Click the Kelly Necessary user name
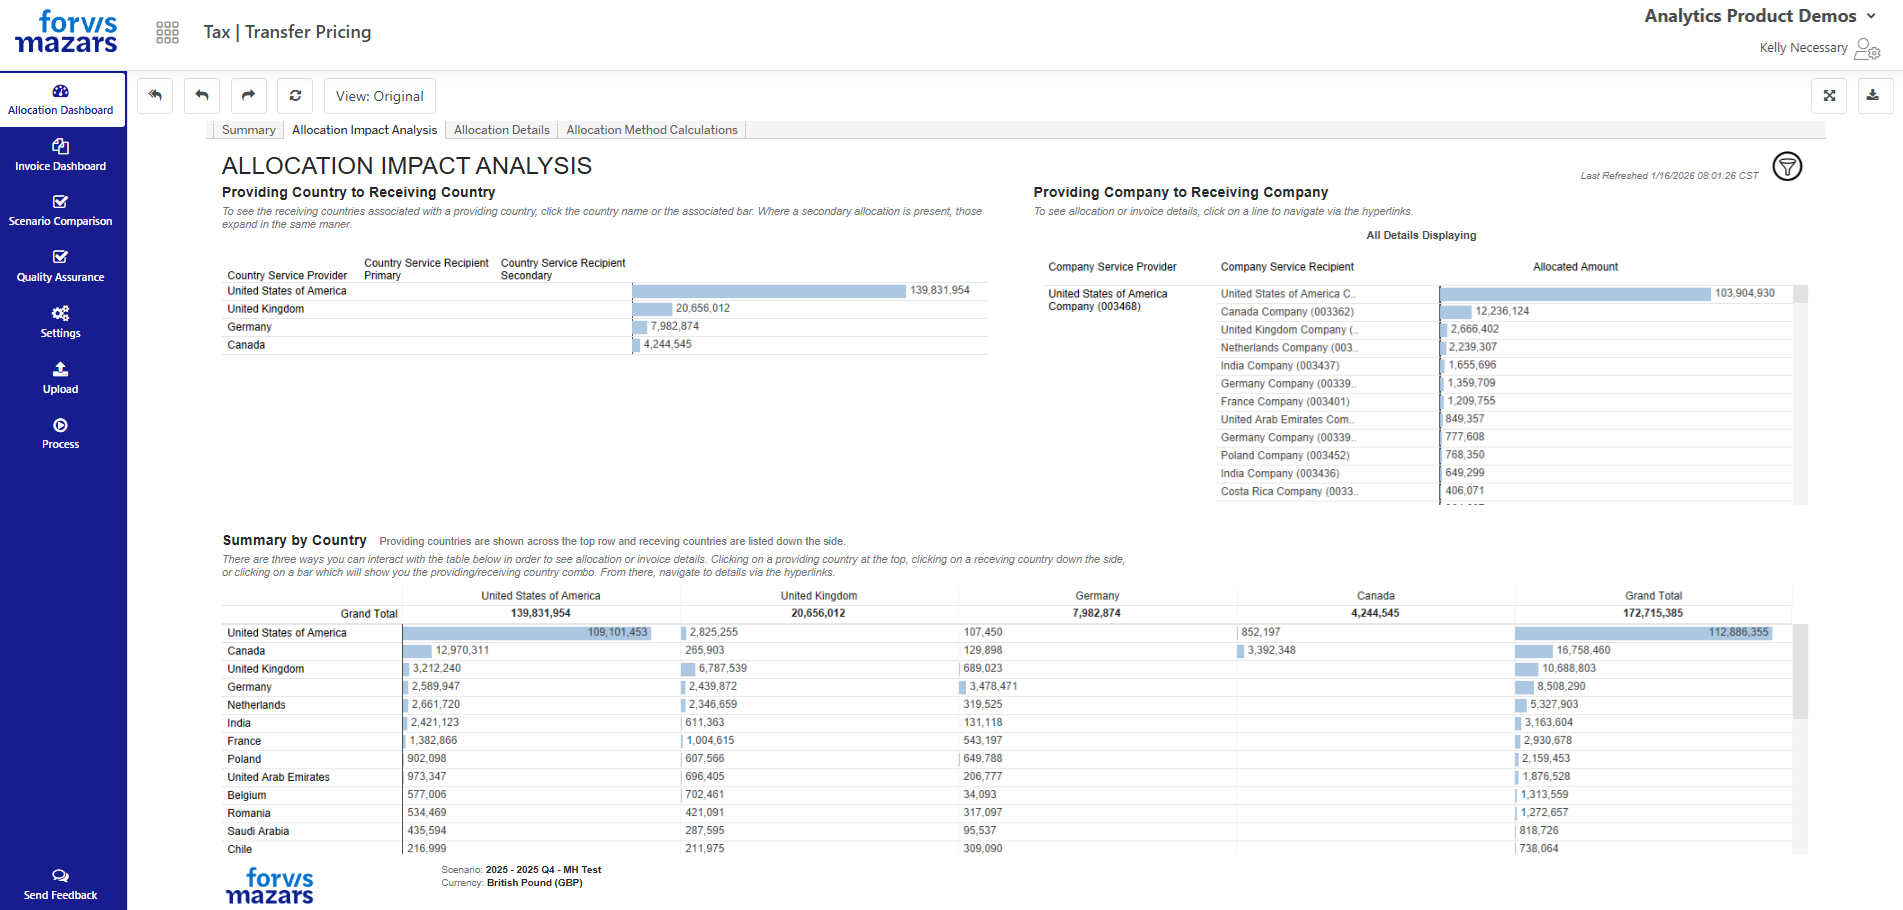Image resolution: width=1903 pixels, height=910 pixels. [x=1803, y=48]
